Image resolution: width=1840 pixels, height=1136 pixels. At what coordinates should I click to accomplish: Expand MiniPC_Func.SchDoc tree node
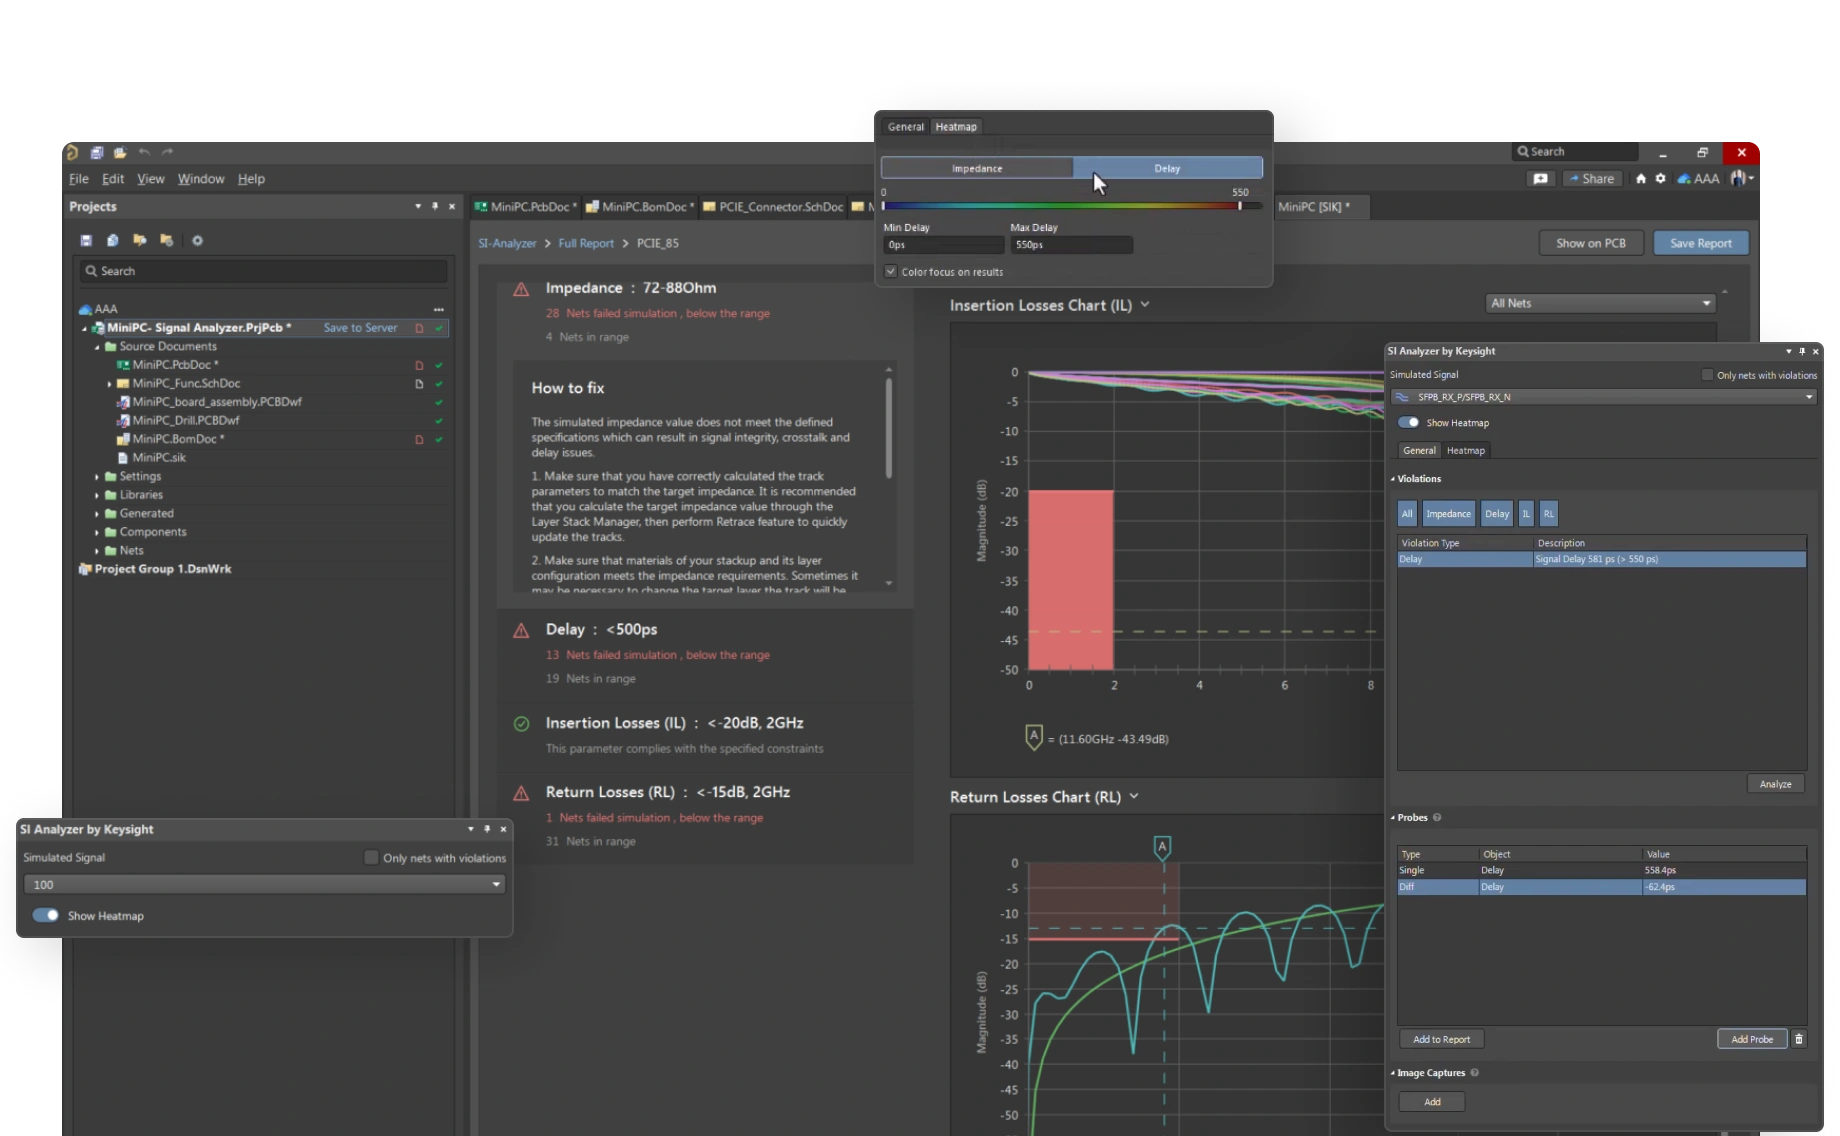[x=110, y=384]
